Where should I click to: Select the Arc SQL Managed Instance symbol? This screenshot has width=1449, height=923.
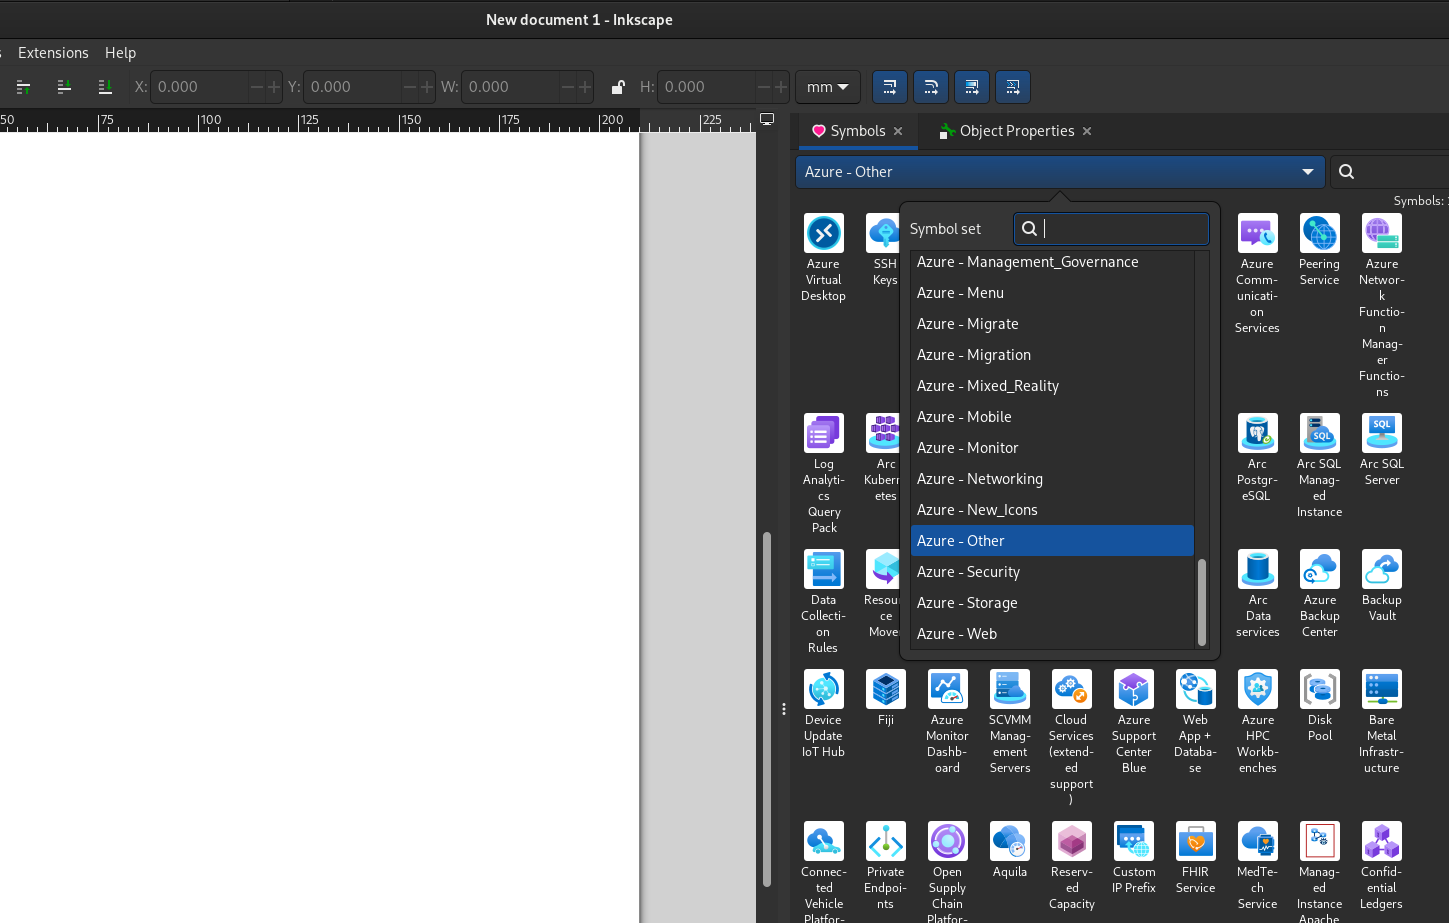tap(1319, 465)
